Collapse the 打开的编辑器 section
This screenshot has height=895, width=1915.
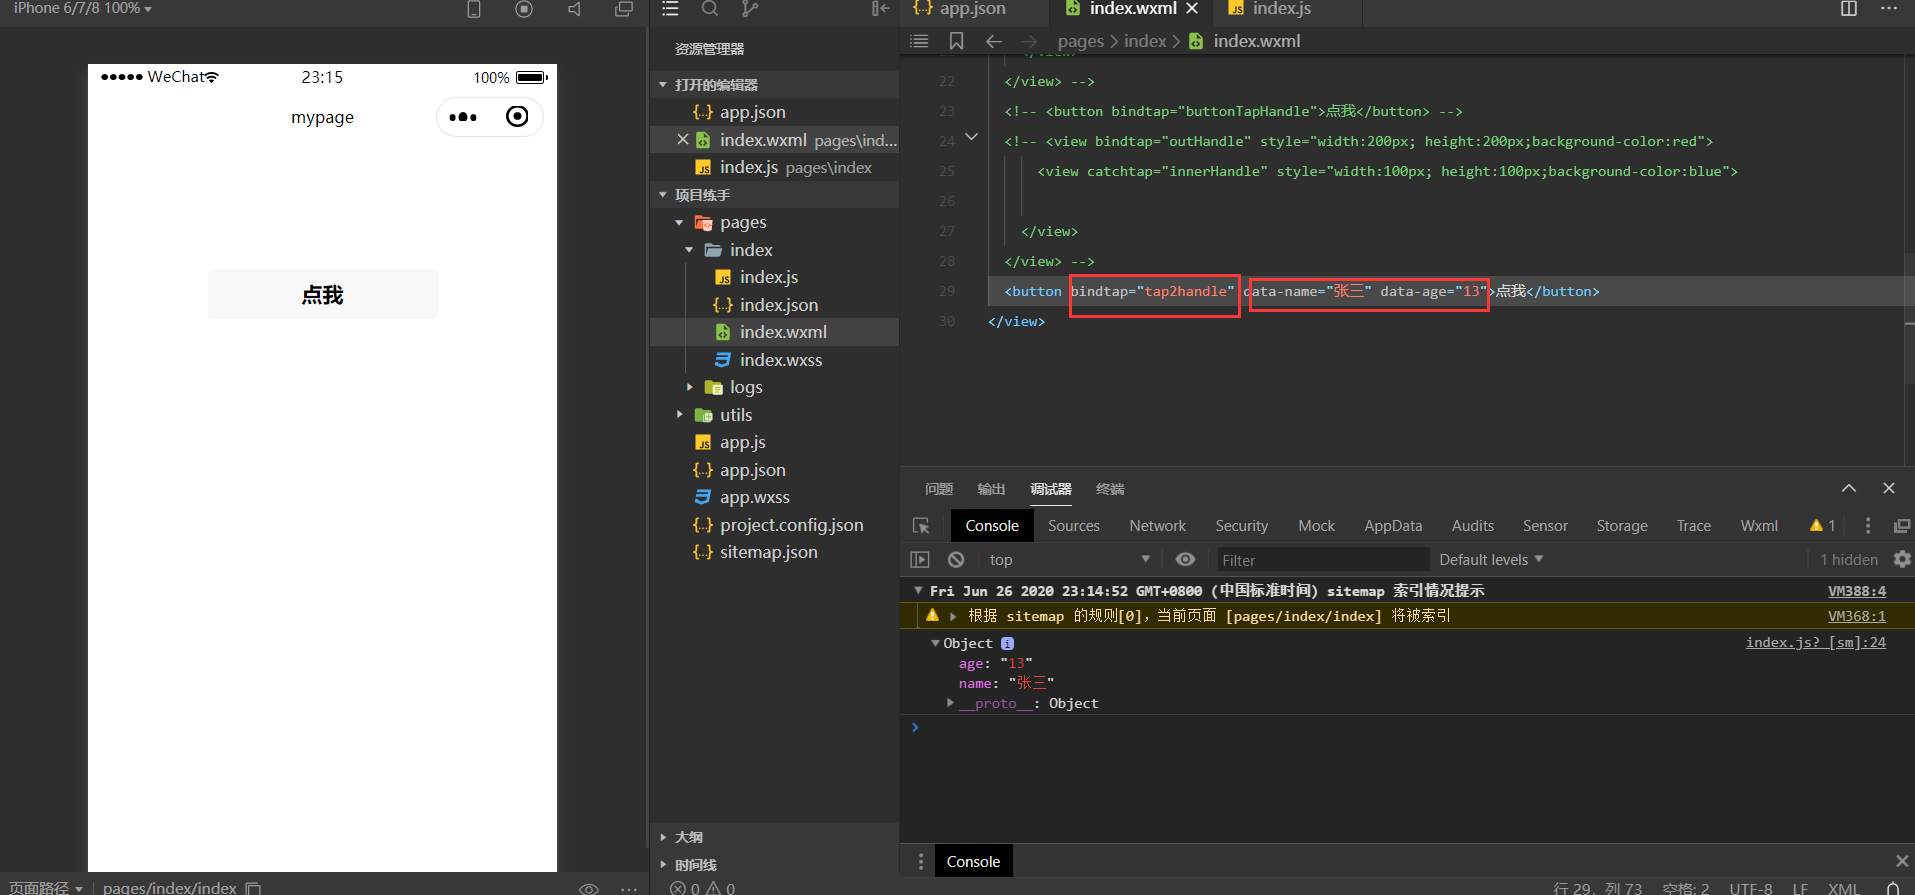pyautogui.click(x=663, y=85)
